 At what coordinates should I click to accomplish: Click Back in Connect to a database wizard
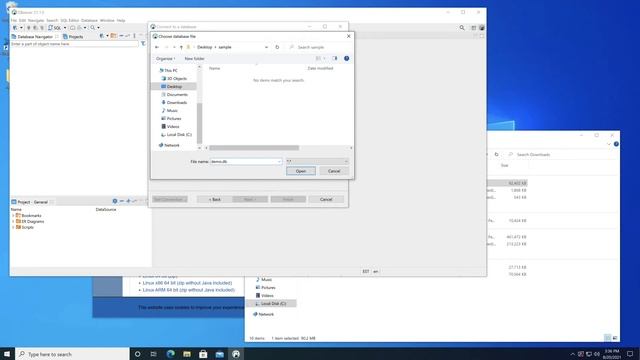point(215,200)
